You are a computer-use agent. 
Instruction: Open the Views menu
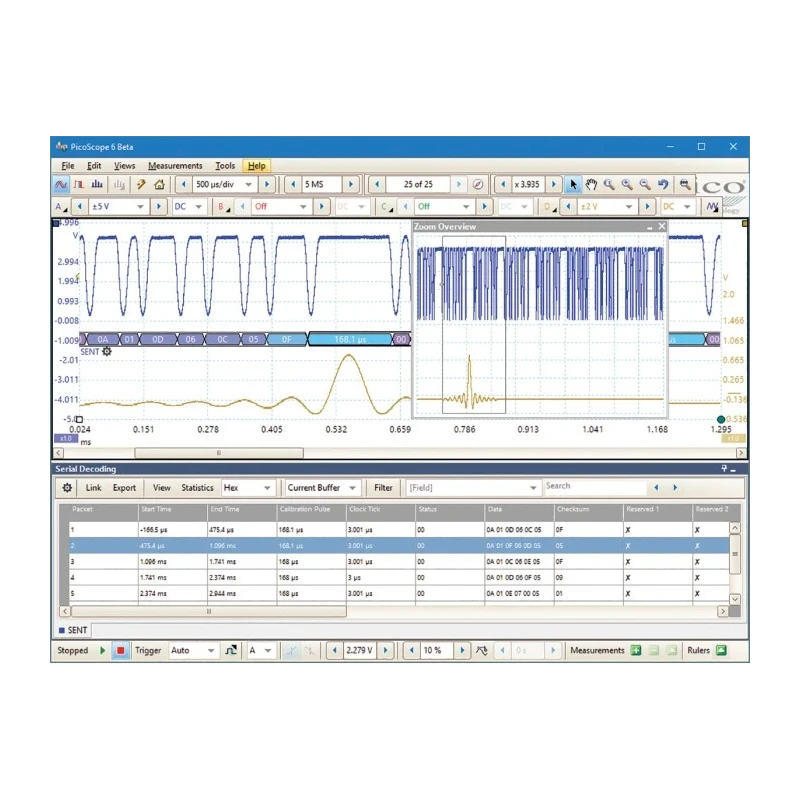click(x=124, y=166)
